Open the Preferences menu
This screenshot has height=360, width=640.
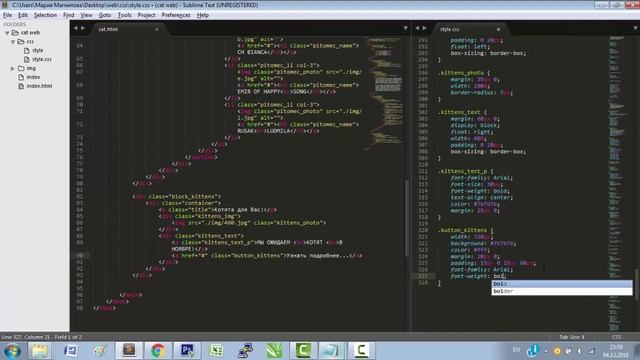(x=176, y=15)
